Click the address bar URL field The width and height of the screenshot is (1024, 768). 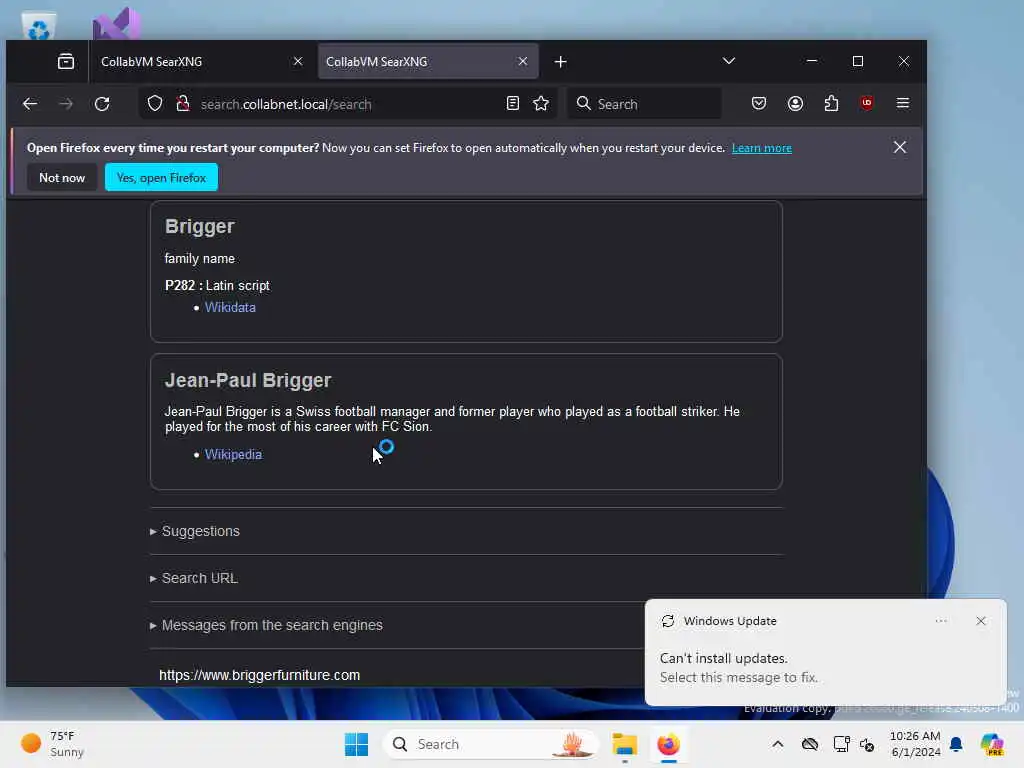[347, 104]
